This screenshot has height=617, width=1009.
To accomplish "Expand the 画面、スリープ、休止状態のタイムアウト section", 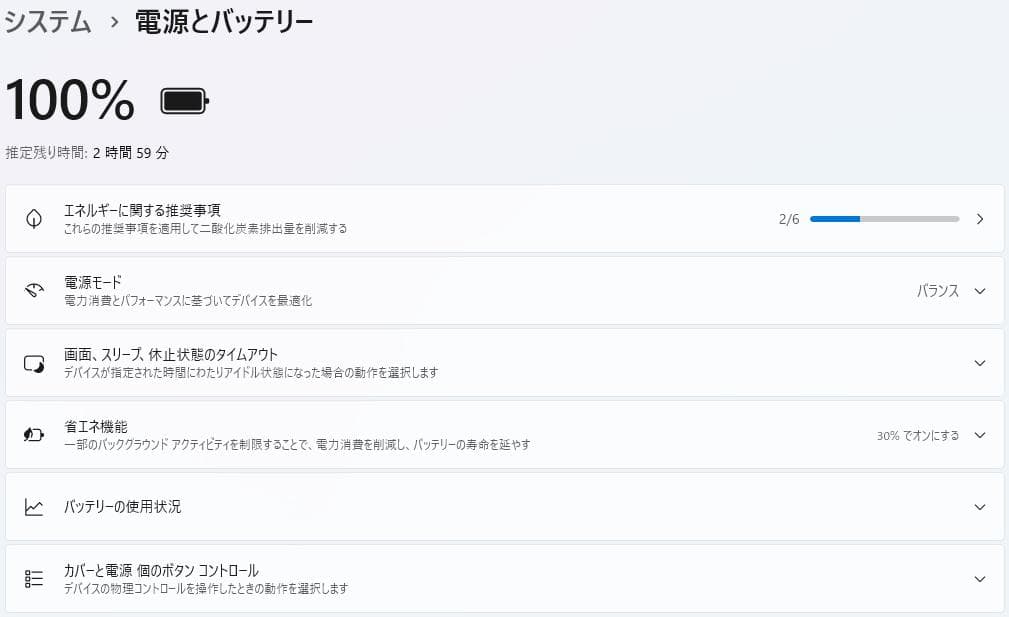I will [981, 363].
